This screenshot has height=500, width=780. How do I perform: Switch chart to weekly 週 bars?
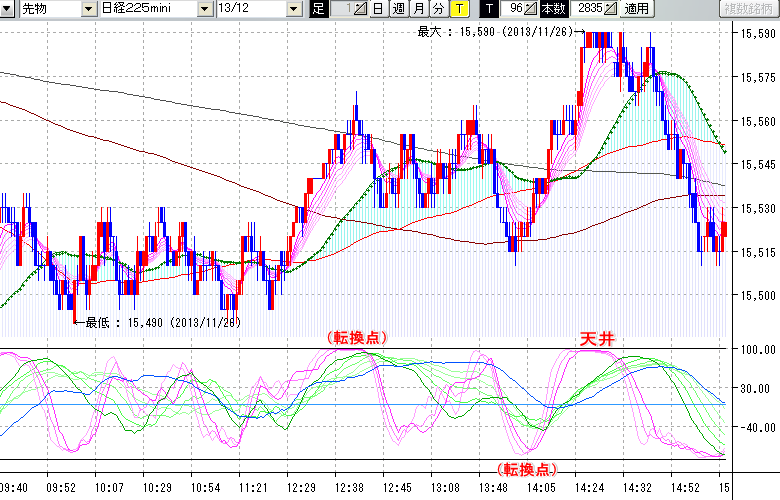tap(398, 9)
